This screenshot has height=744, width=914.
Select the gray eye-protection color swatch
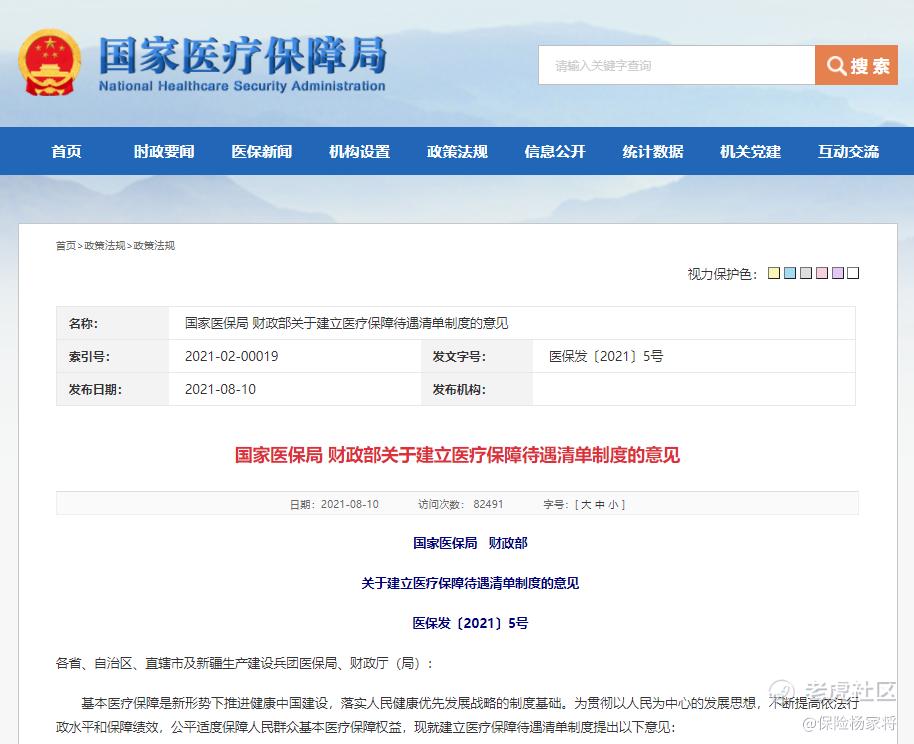(806, 273)
